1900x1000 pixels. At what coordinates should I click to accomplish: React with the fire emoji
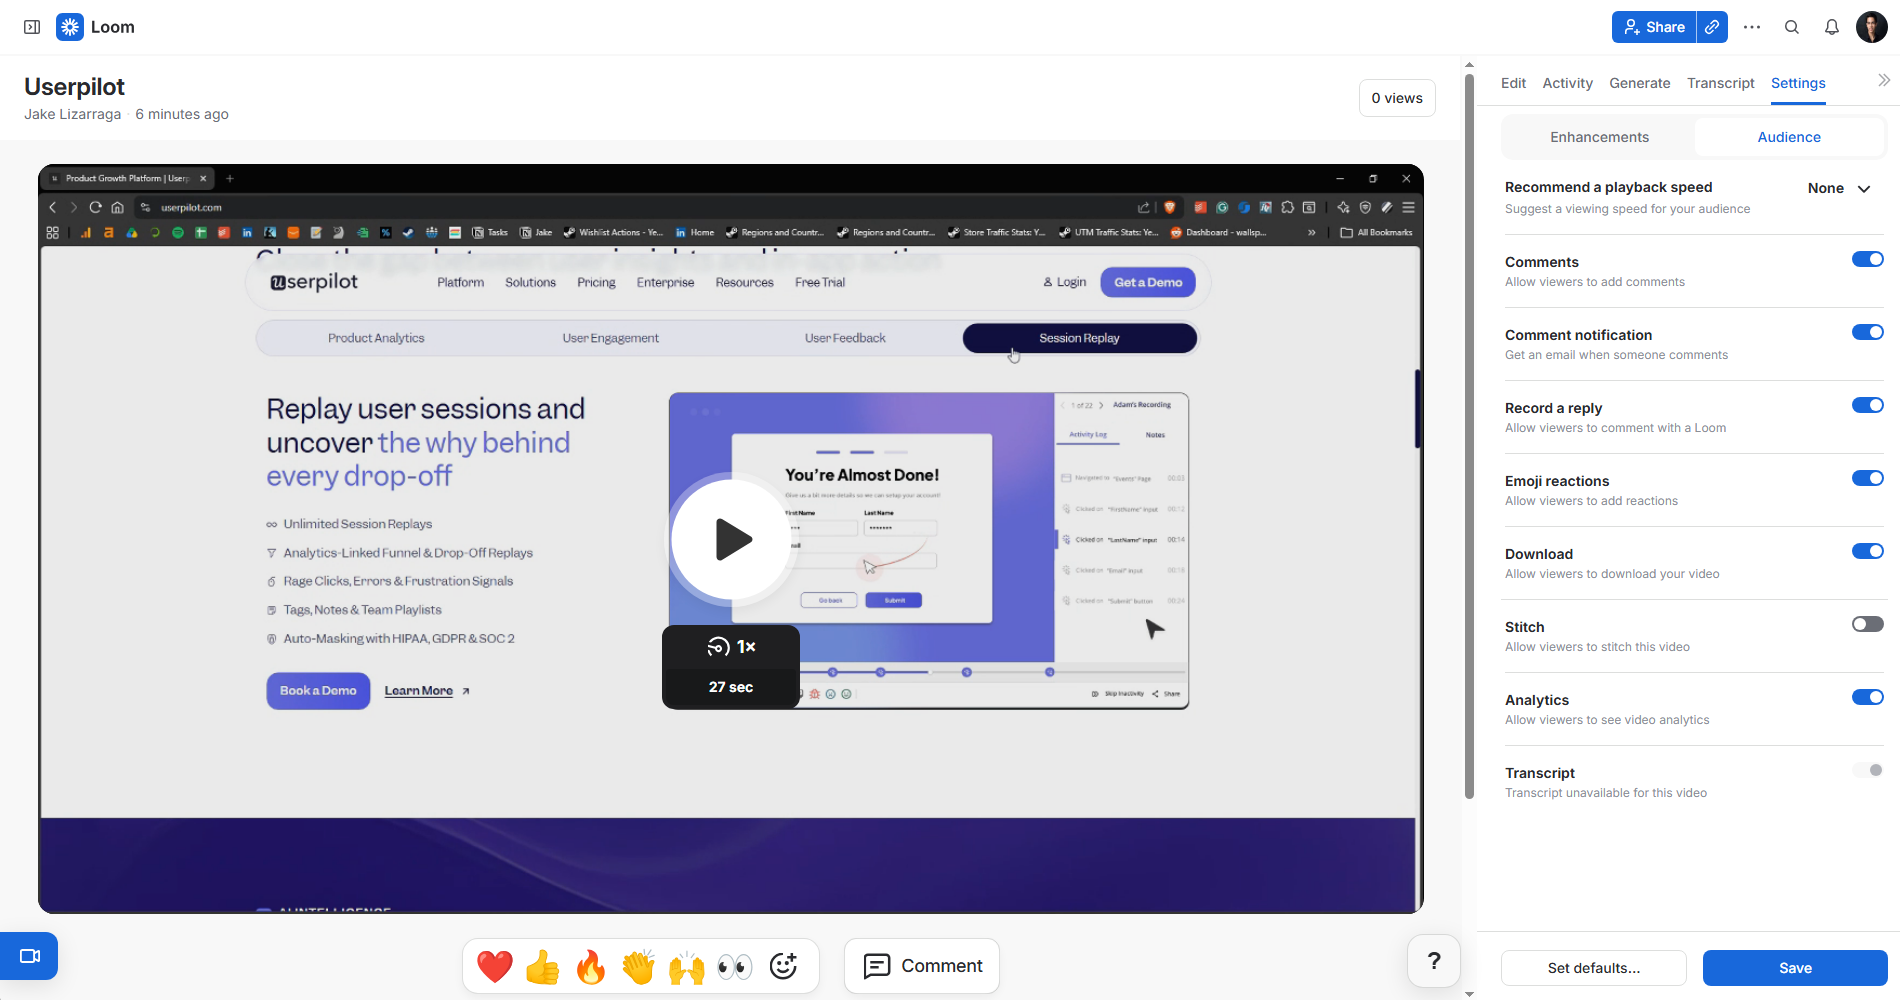[x=591, y=966]
